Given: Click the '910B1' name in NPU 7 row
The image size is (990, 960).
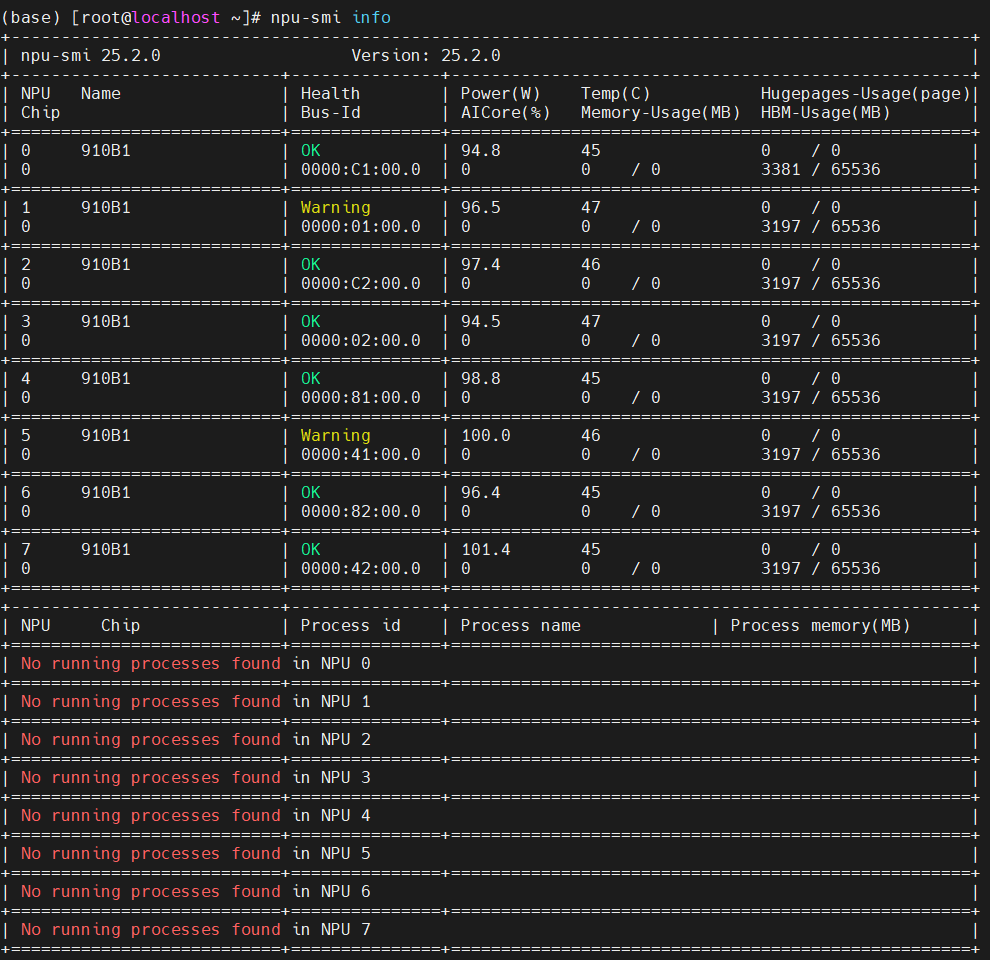Looking at the screenshot, I should [x=105, y=549].
